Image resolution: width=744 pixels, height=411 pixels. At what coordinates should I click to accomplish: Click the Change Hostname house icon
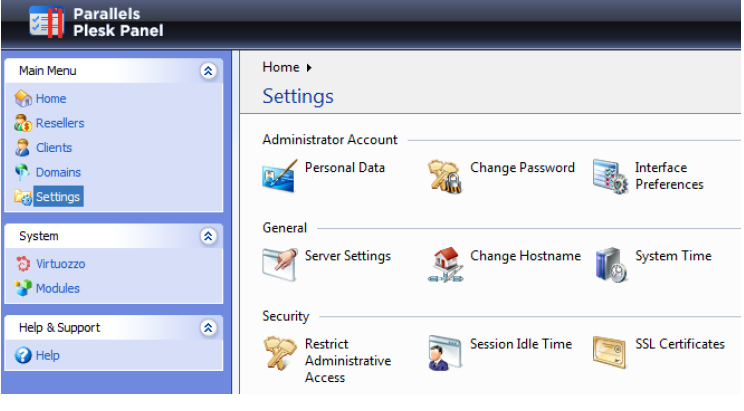point(445,264)
